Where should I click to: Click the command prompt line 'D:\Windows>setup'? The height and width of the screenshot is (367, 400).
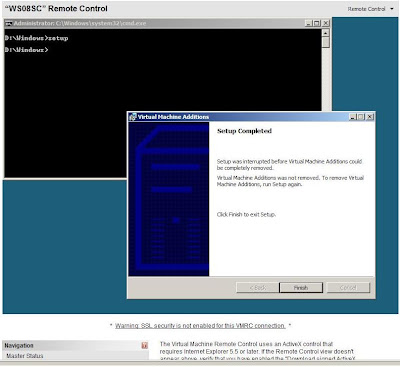[x=36, y=38]
